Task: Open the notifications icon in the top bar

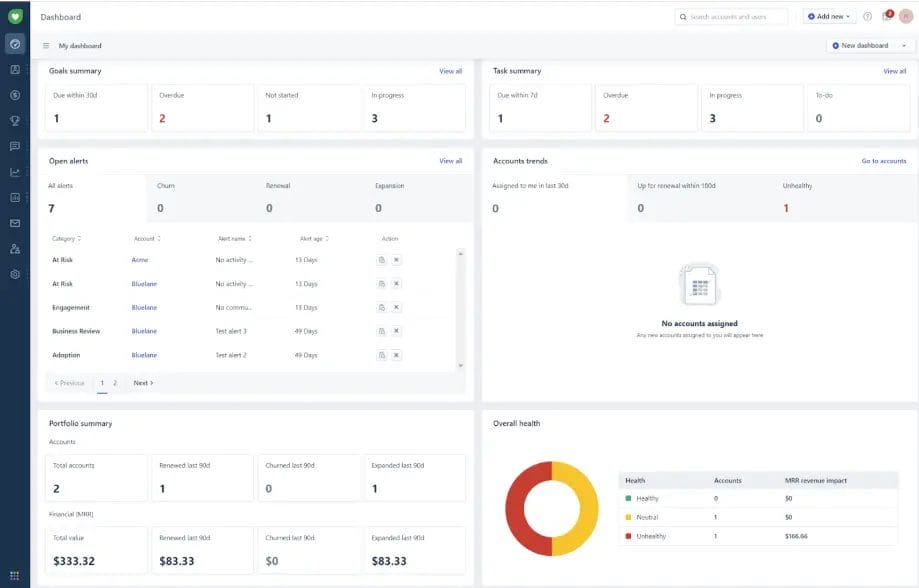Action: tap(886, 16)
